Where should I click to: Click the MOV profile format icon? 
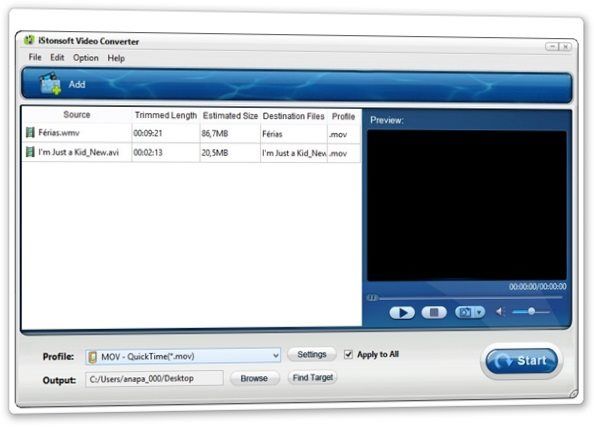coord(92,357)
